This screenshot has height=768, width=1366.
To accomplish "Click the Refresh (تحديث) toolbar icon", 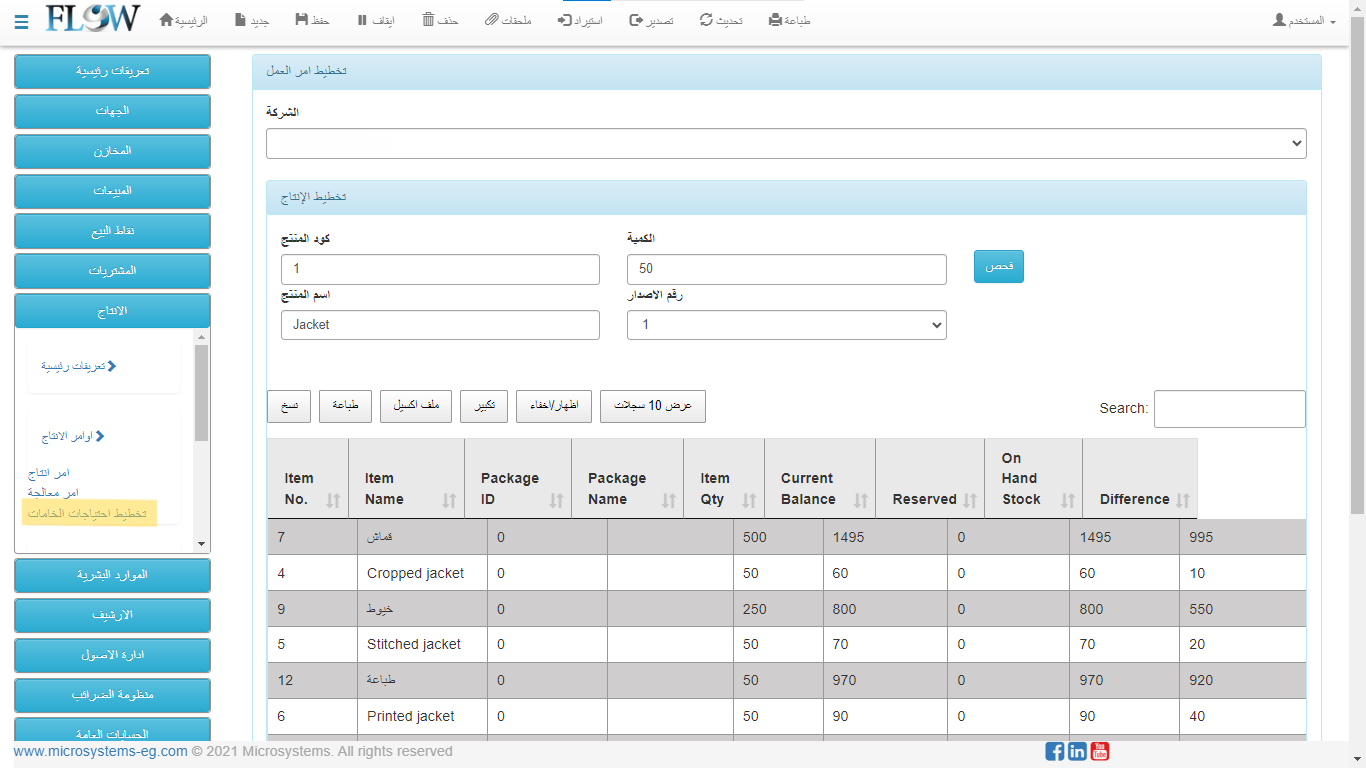I will [706, 20].
